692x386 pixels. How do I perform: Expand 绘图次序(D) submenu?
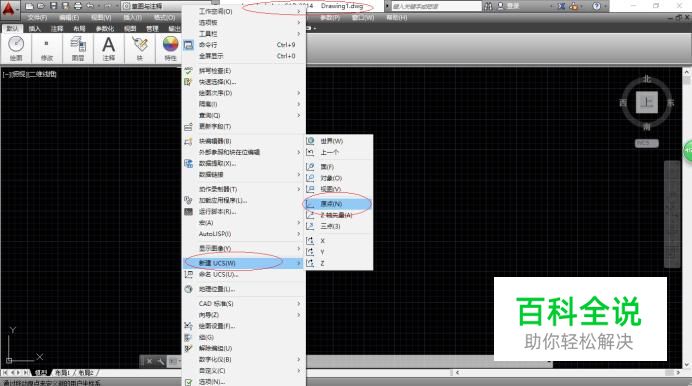pyautogui.click(x=244, y=93)
